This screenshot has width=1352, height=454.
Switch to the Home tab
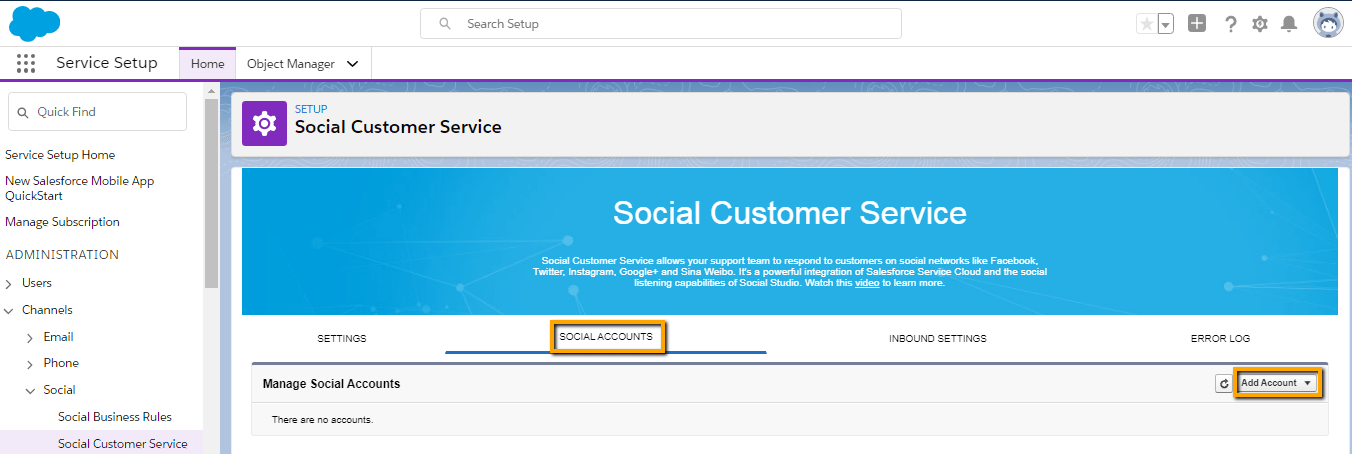(208, 63)
